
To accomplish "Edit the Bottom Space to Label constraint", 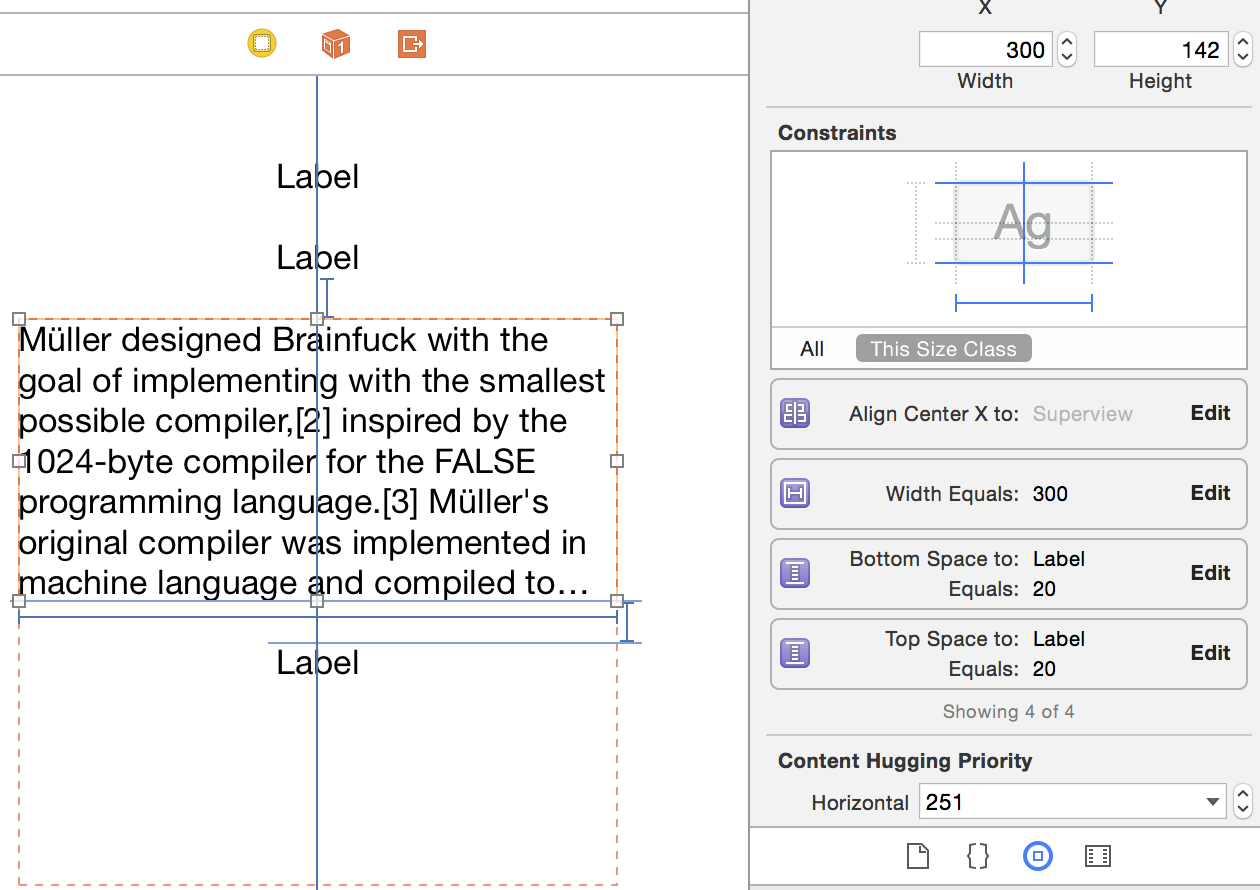I will click(1210, 573).
